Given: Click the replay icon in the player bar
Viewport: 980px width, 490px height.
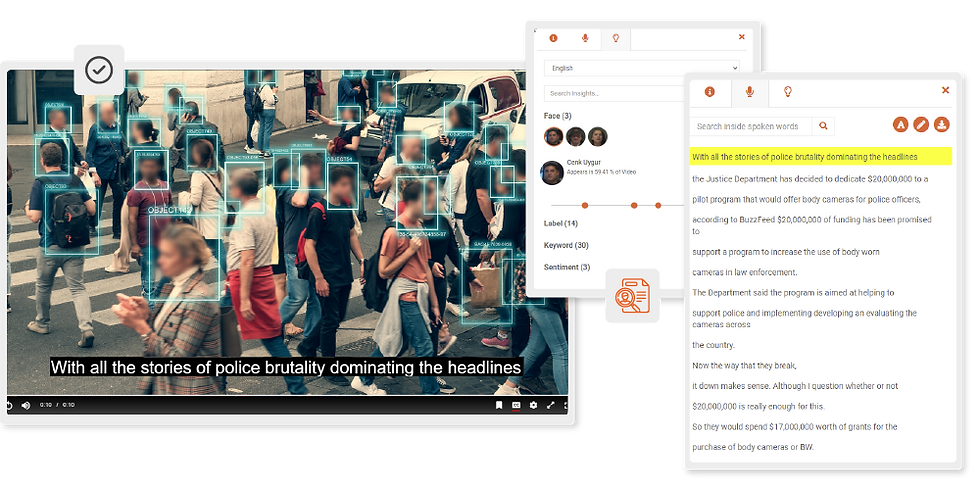Looking at the screenshot, I should [x=9, y=405].
